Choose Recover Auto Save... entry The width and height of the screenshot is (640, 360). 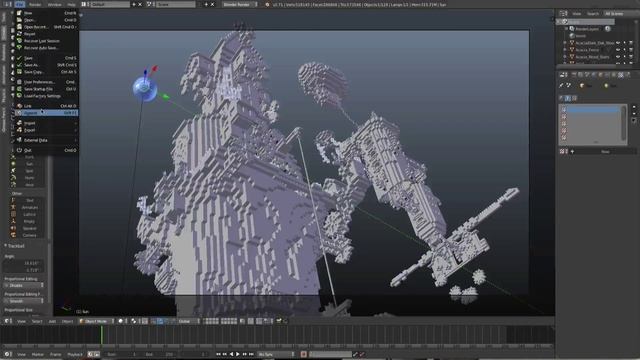pos(46,48)
